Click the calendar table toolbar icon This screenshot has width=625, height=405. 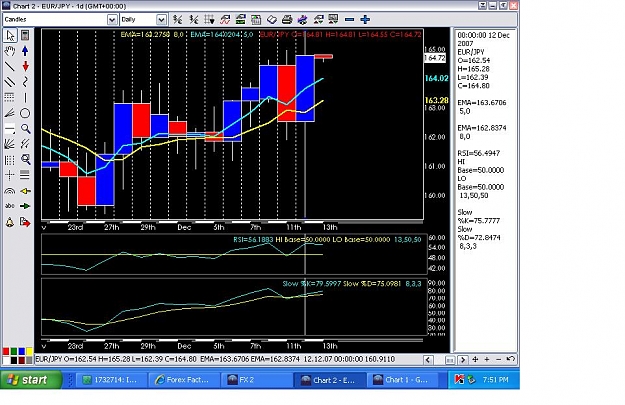pyautogui.click(x=256, y=19)
